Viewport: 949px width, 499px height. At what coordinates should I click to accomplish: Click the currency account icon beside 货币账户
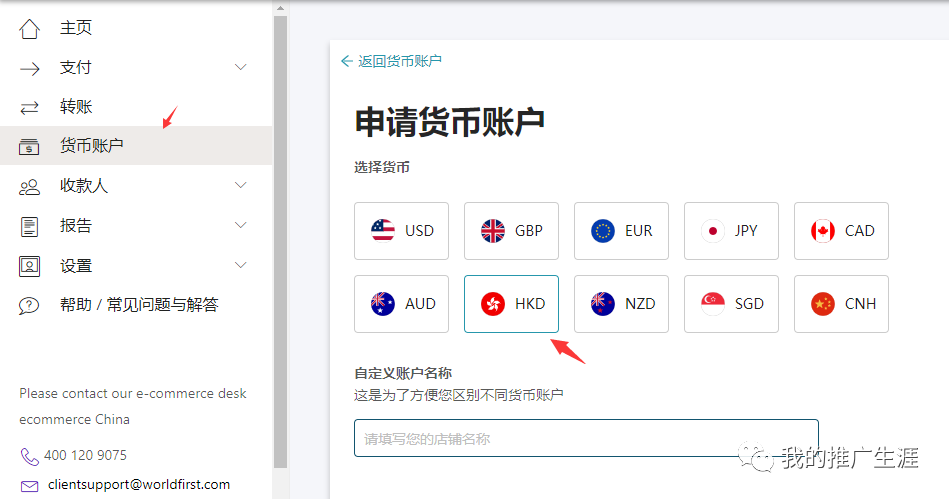coord(29,147)
